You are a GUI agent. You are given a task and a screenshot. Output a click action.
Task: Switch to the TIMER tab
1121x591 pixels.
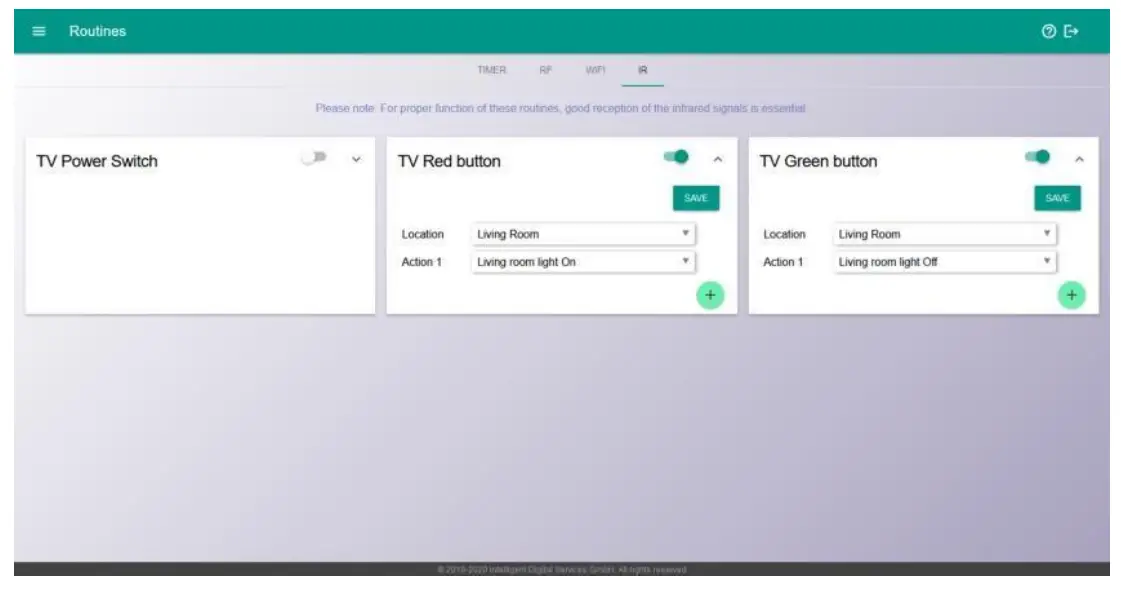point(492,70)
